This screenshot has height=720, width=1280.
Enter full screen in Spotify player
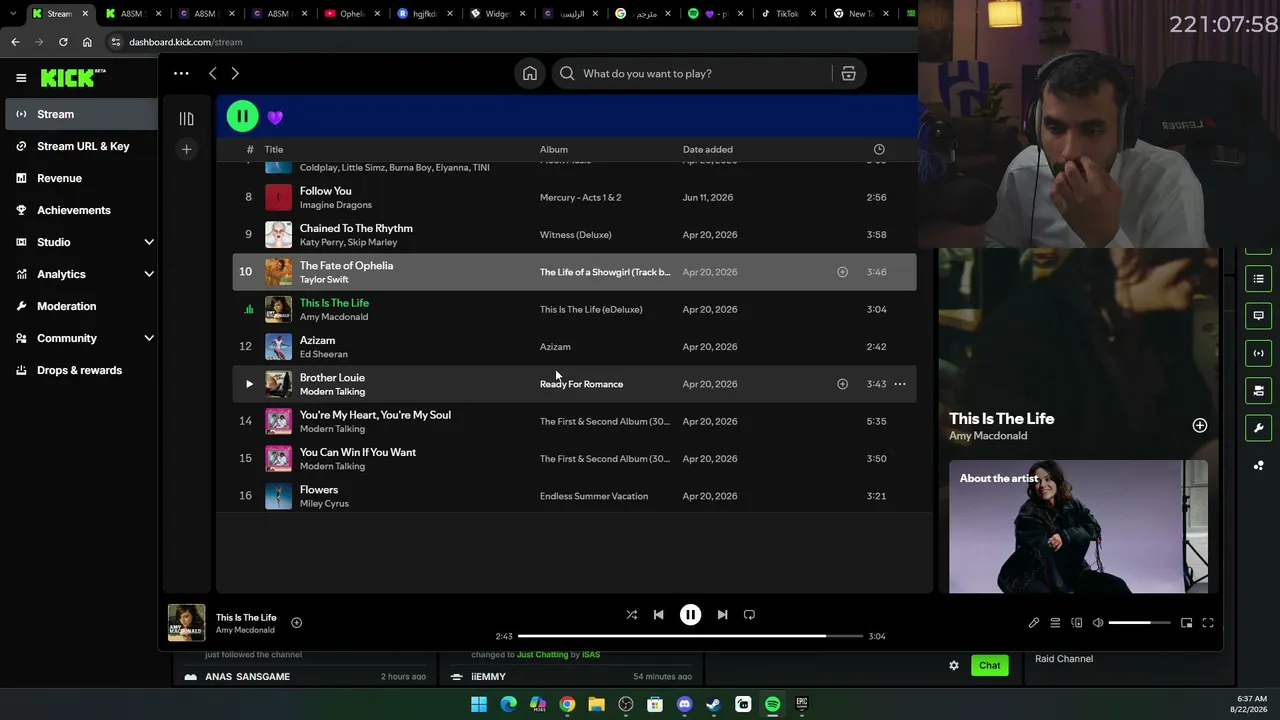(1208, 623)
